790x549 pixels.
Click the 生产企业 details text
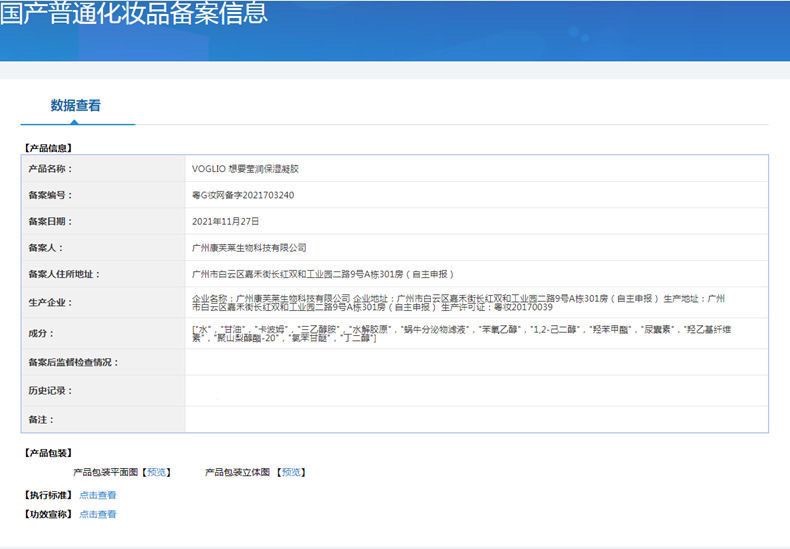coord(458,303)
